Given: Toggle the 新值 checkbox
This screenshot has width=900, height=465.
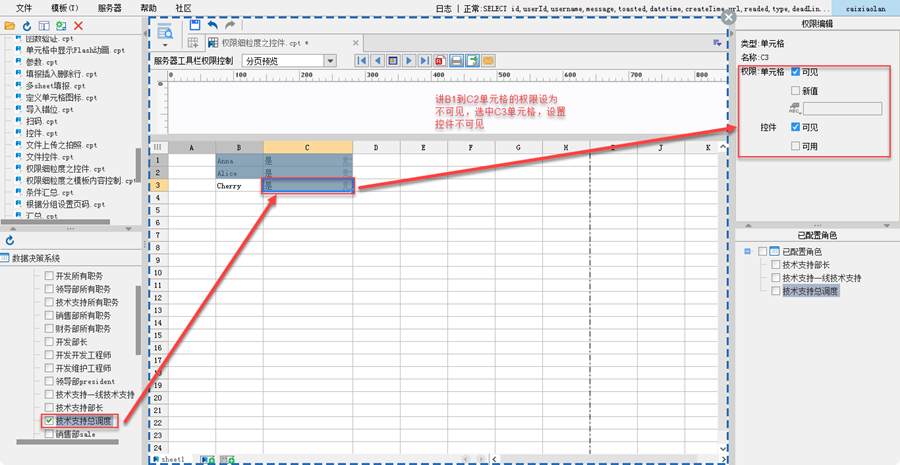Looking at the screenshot, I should 795,90.
